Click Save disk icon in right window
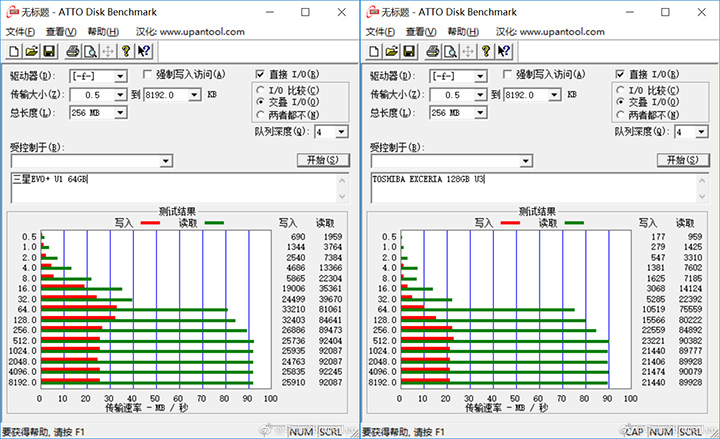 click(409, 51)
